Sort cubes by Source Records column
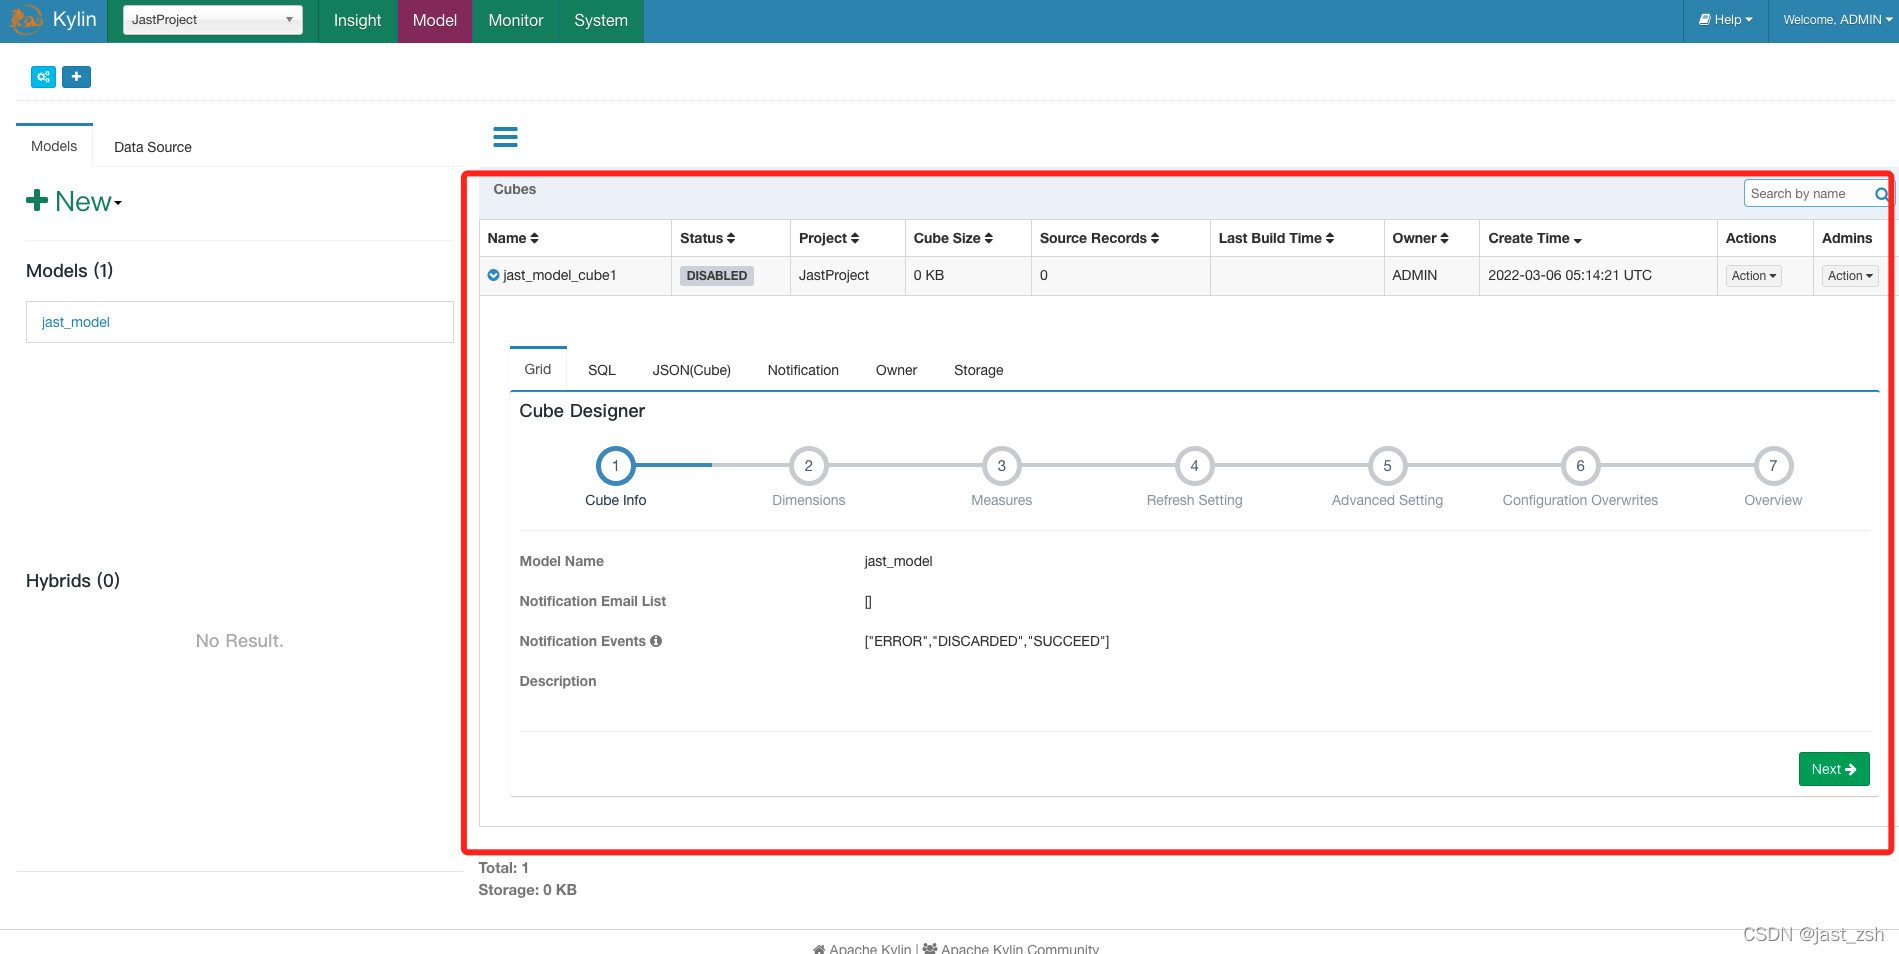 tap(1099, 238)
